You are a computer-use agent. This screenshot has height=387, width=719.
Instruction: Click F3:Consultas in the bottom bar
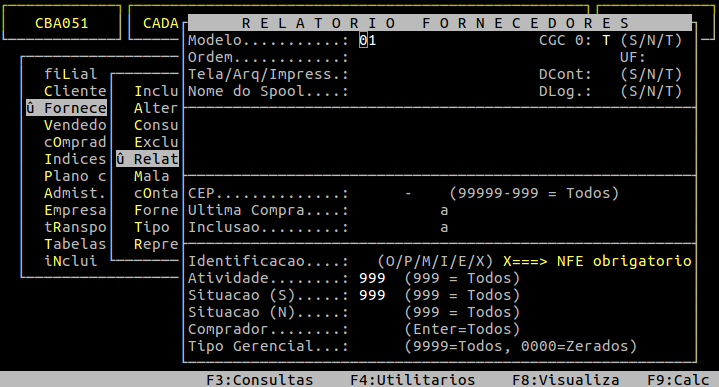[x=260, y=380]
